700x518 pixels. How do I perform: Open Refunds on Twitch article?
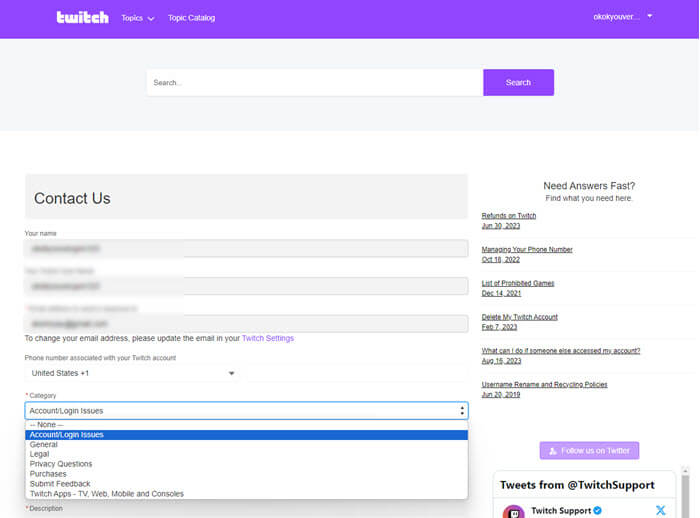click(x=508, y=216)
